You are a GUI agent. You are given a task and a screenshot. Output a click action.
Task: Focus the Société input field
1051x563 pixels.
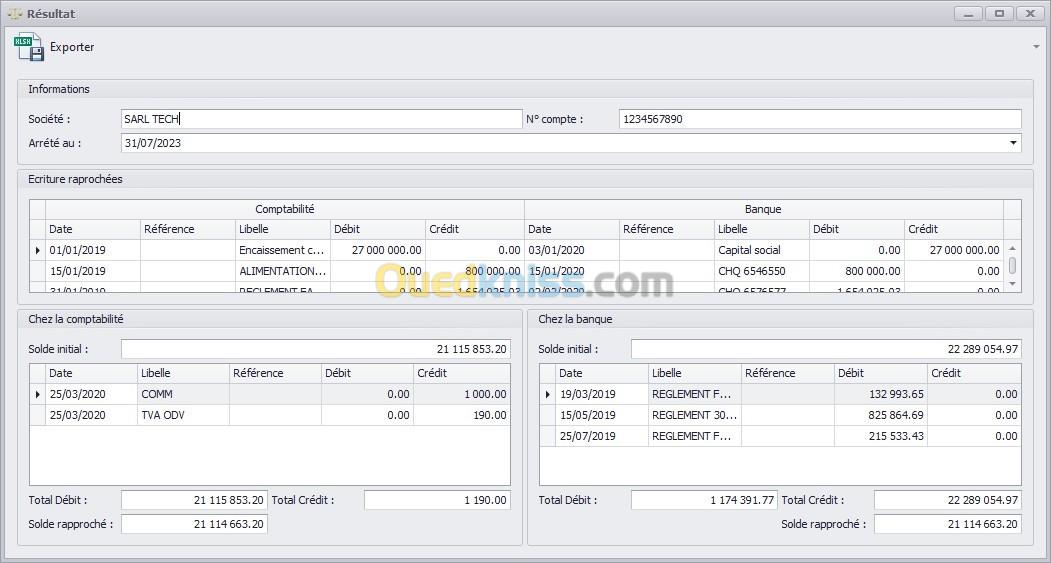tap(320, 119)
